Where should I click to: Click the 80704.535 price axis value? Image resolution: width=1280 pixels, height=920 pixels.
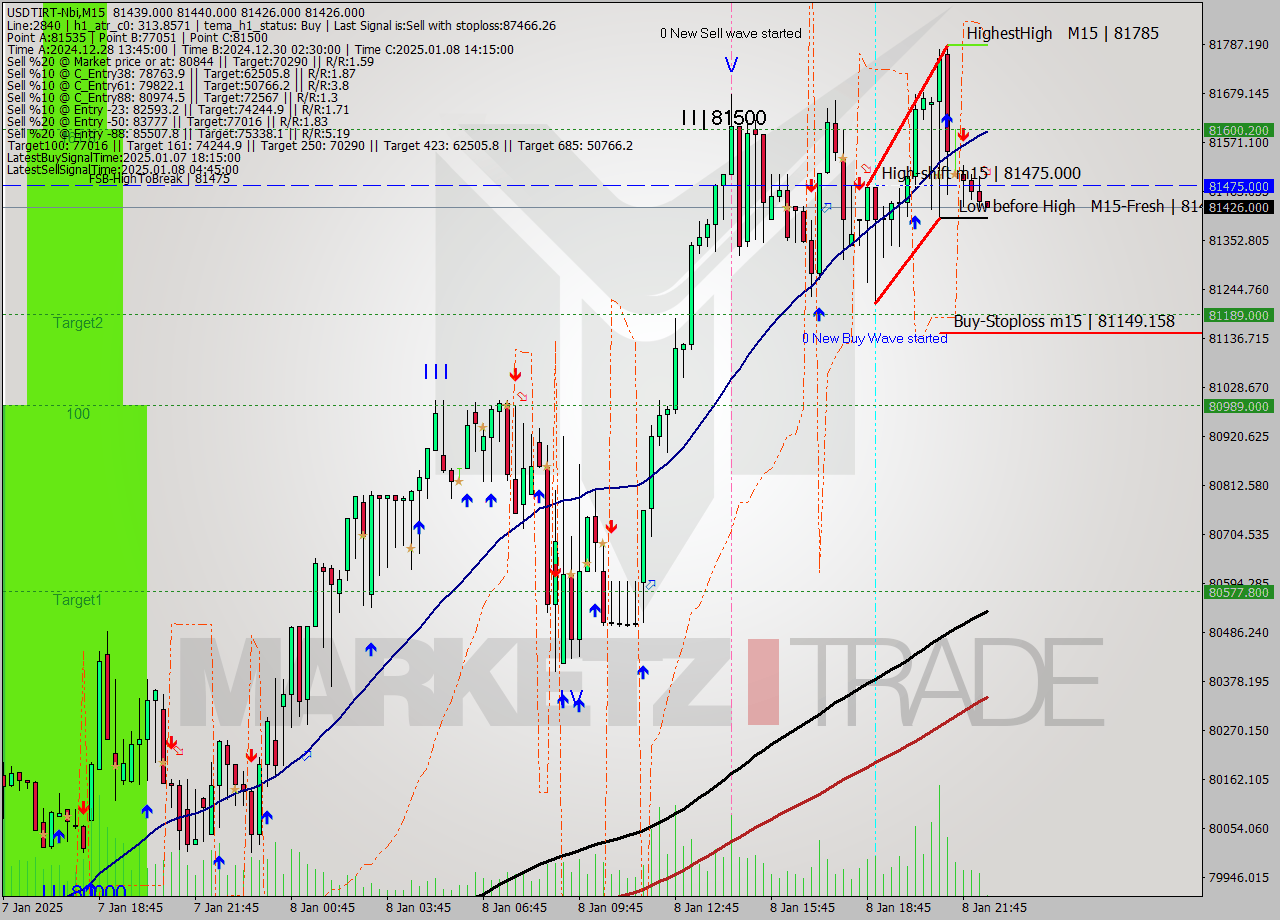[x=1239, y=534]
